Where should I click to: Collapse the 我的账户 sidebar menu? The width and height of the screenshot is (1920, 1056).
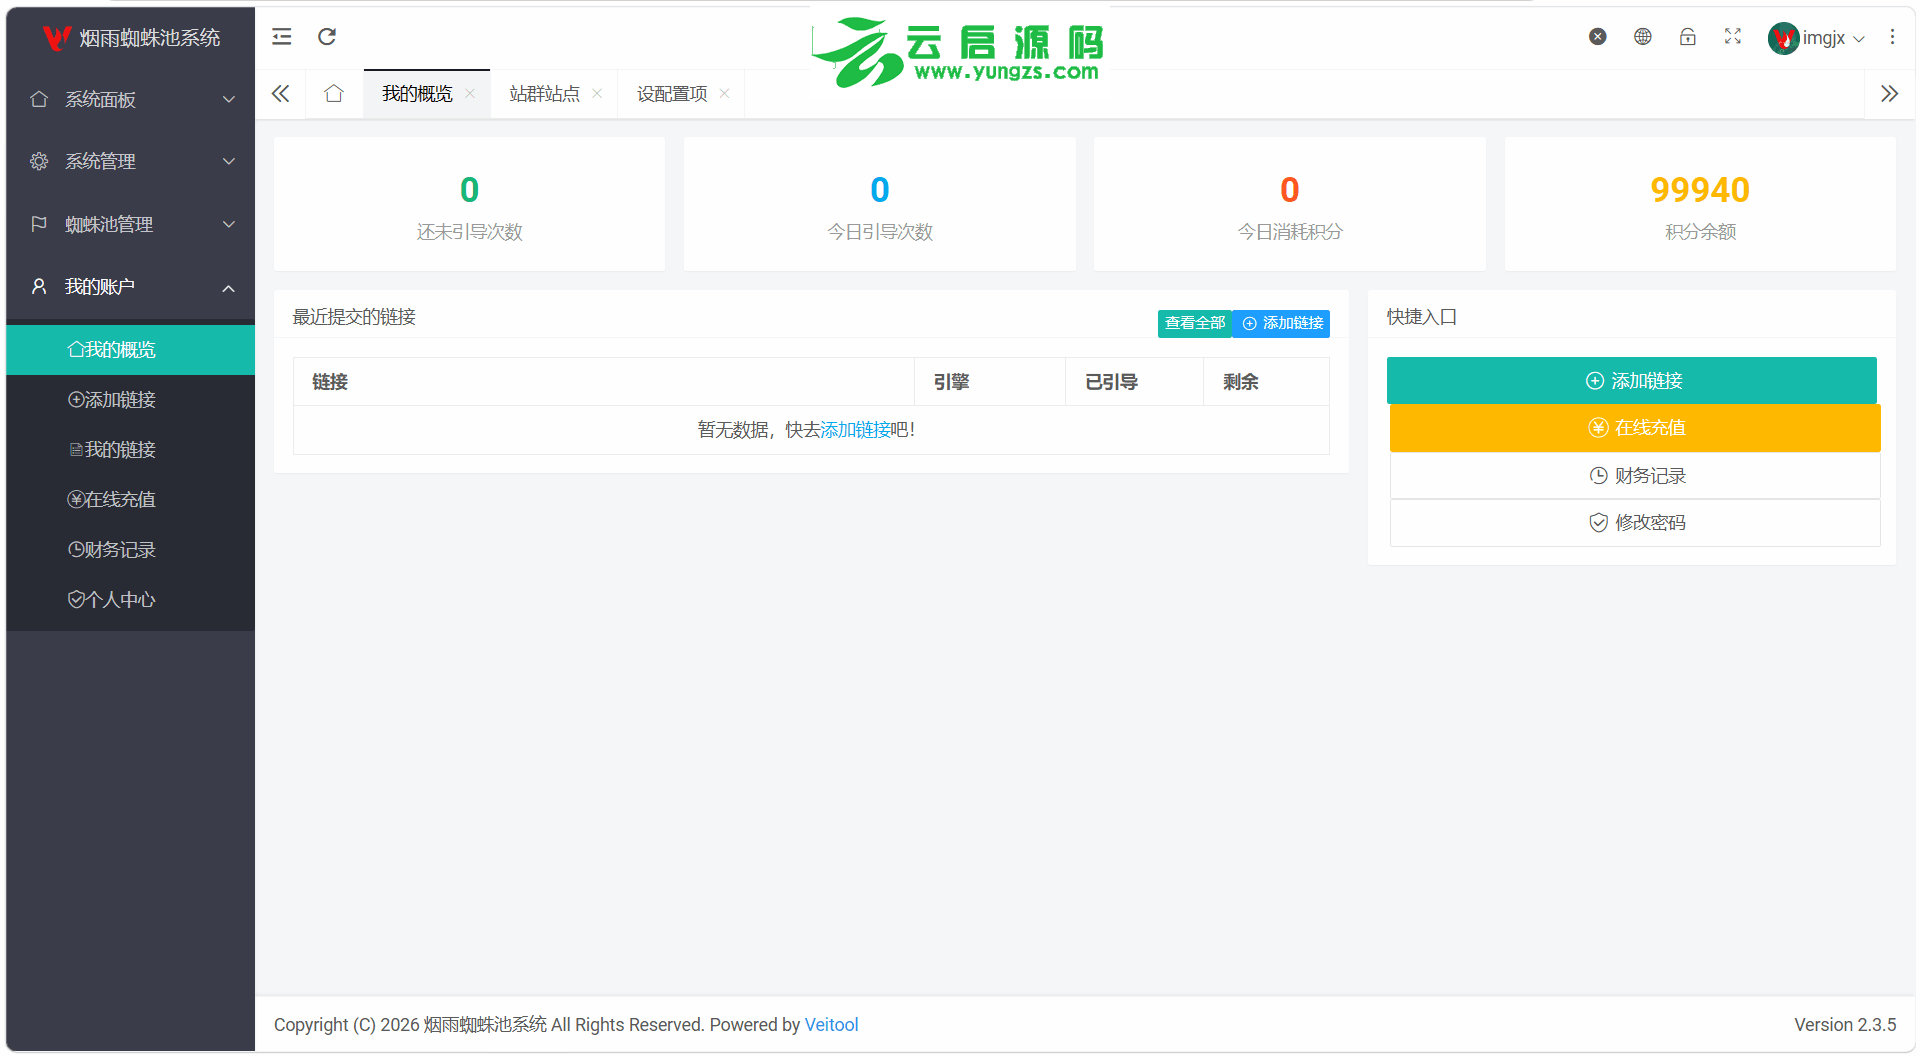coord(131,287)
